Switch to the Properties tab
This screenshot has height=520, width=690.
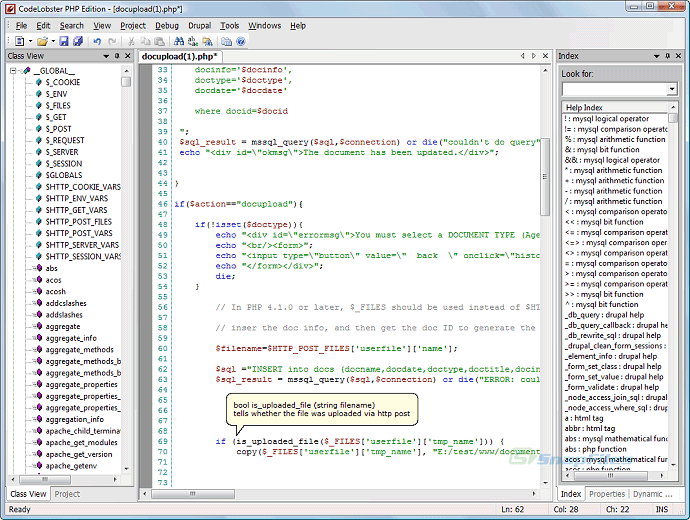[x=606, y=494]
